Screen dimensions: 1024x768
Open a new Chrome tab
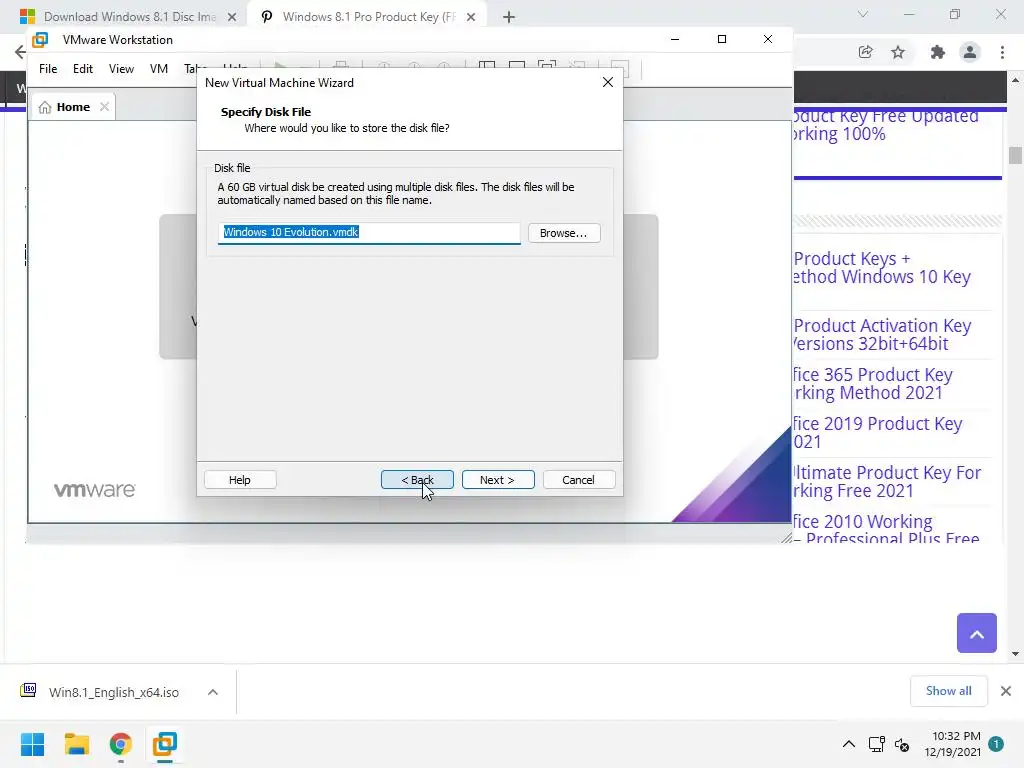pos(509,17)
